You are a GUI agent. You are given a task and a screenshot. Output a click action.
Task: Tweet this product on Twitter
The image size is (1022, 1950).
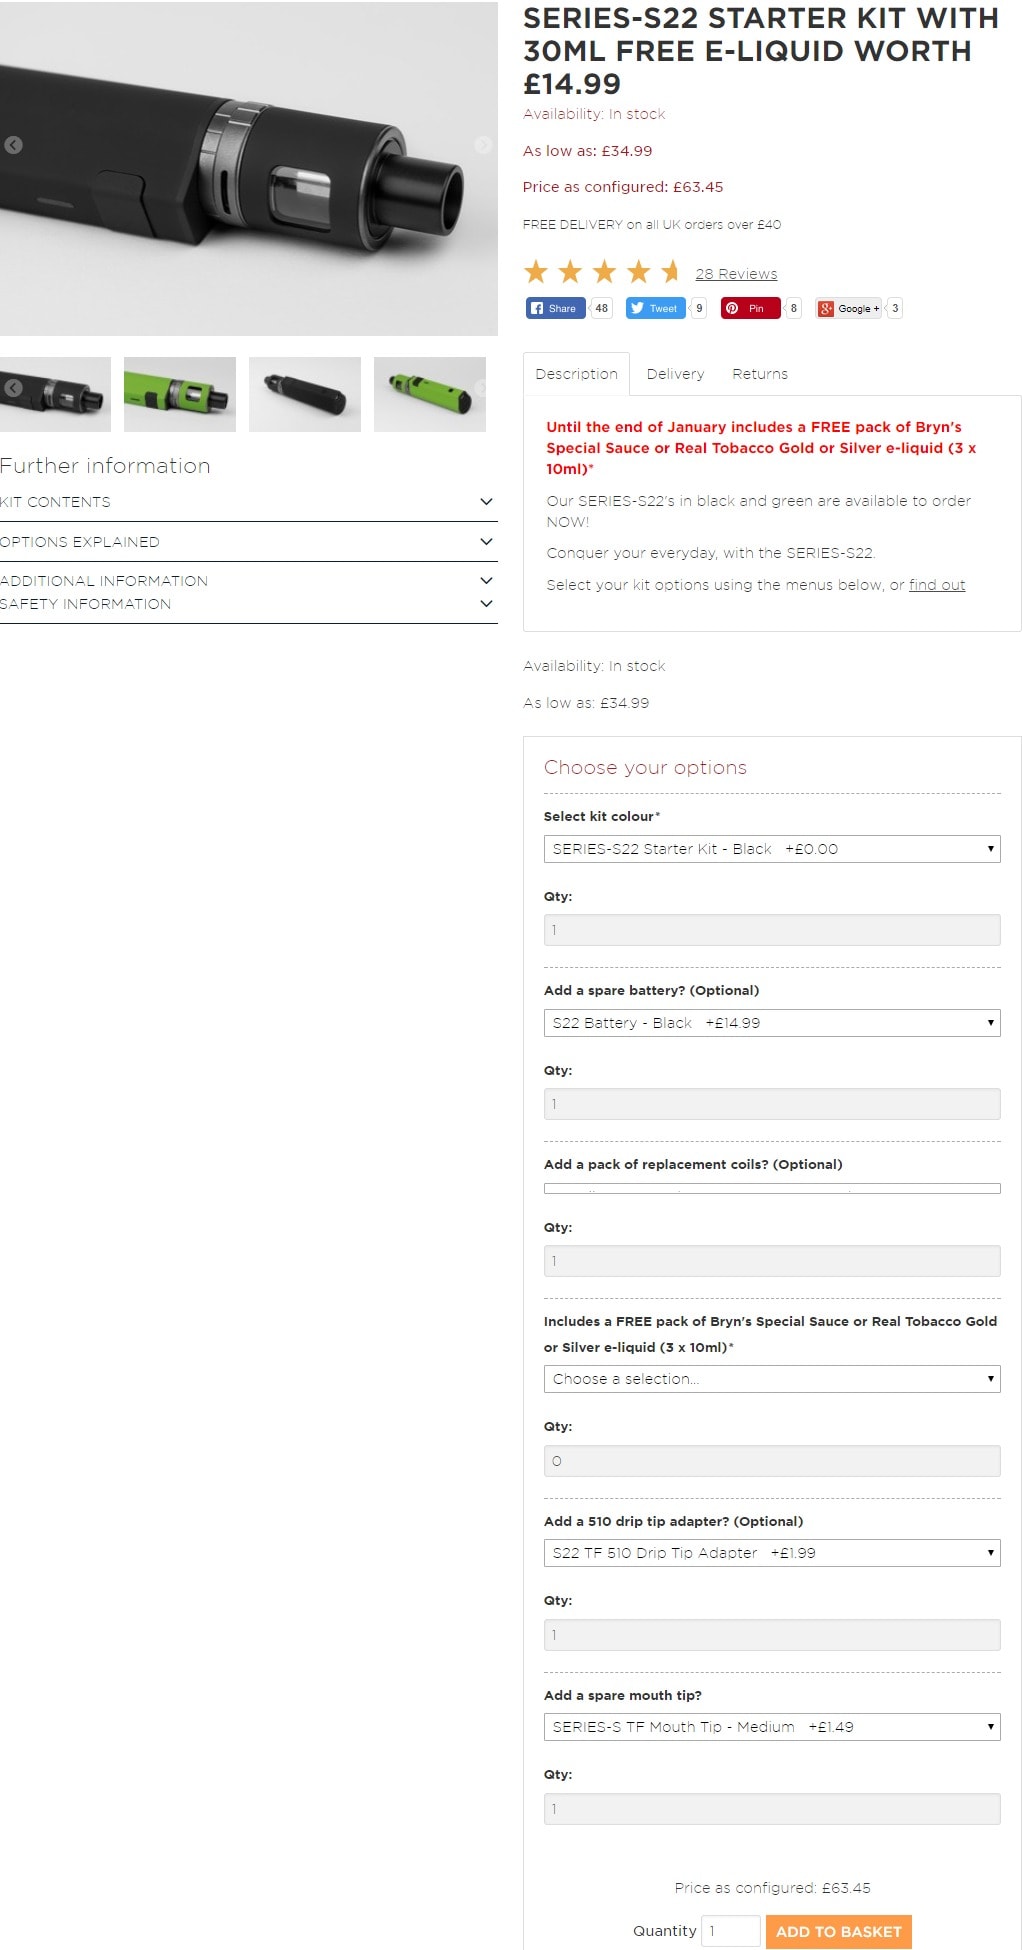click(655, 308)
